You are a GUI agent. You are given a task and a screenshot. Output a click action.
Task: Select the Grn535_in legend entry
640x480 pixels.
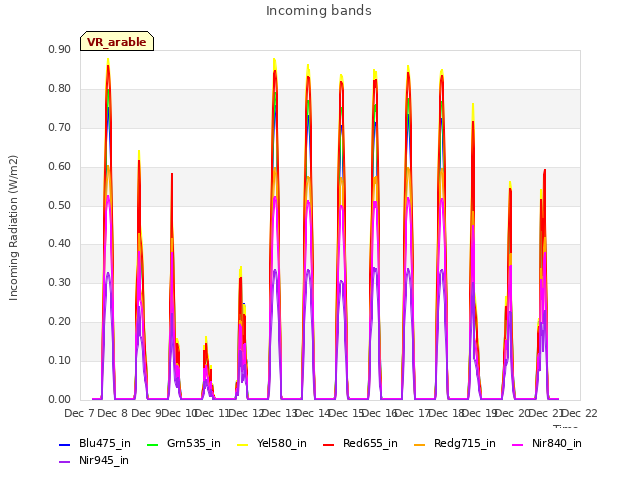184,443
